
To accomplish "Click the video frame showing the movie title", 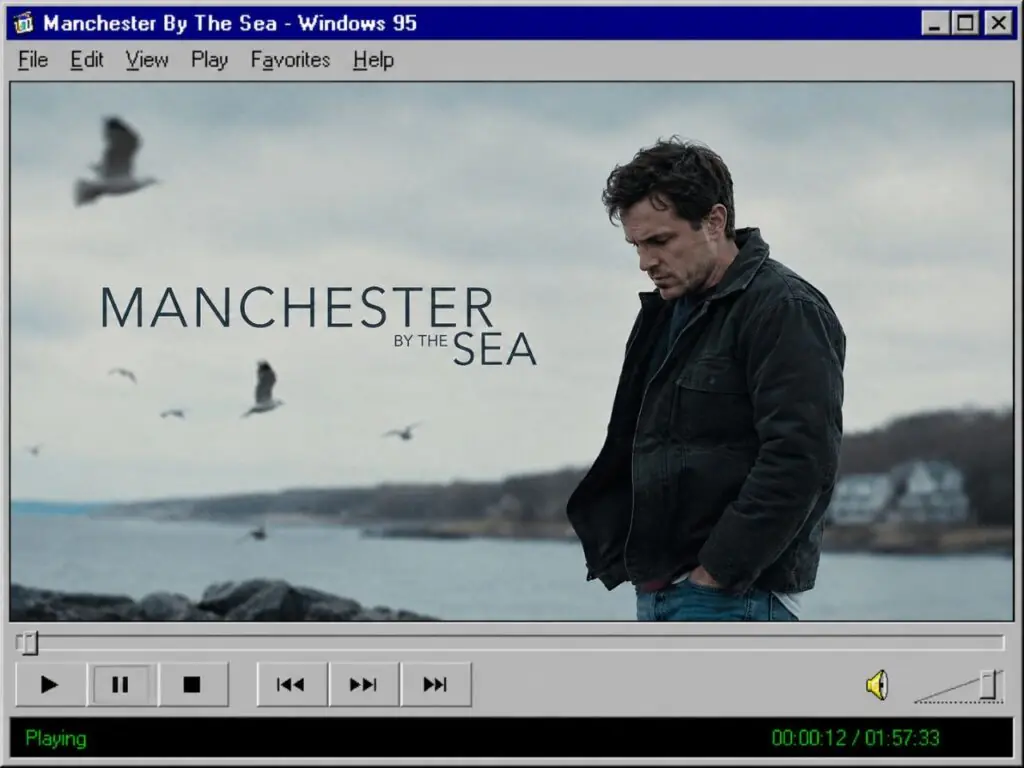I will tap(511, 351).
